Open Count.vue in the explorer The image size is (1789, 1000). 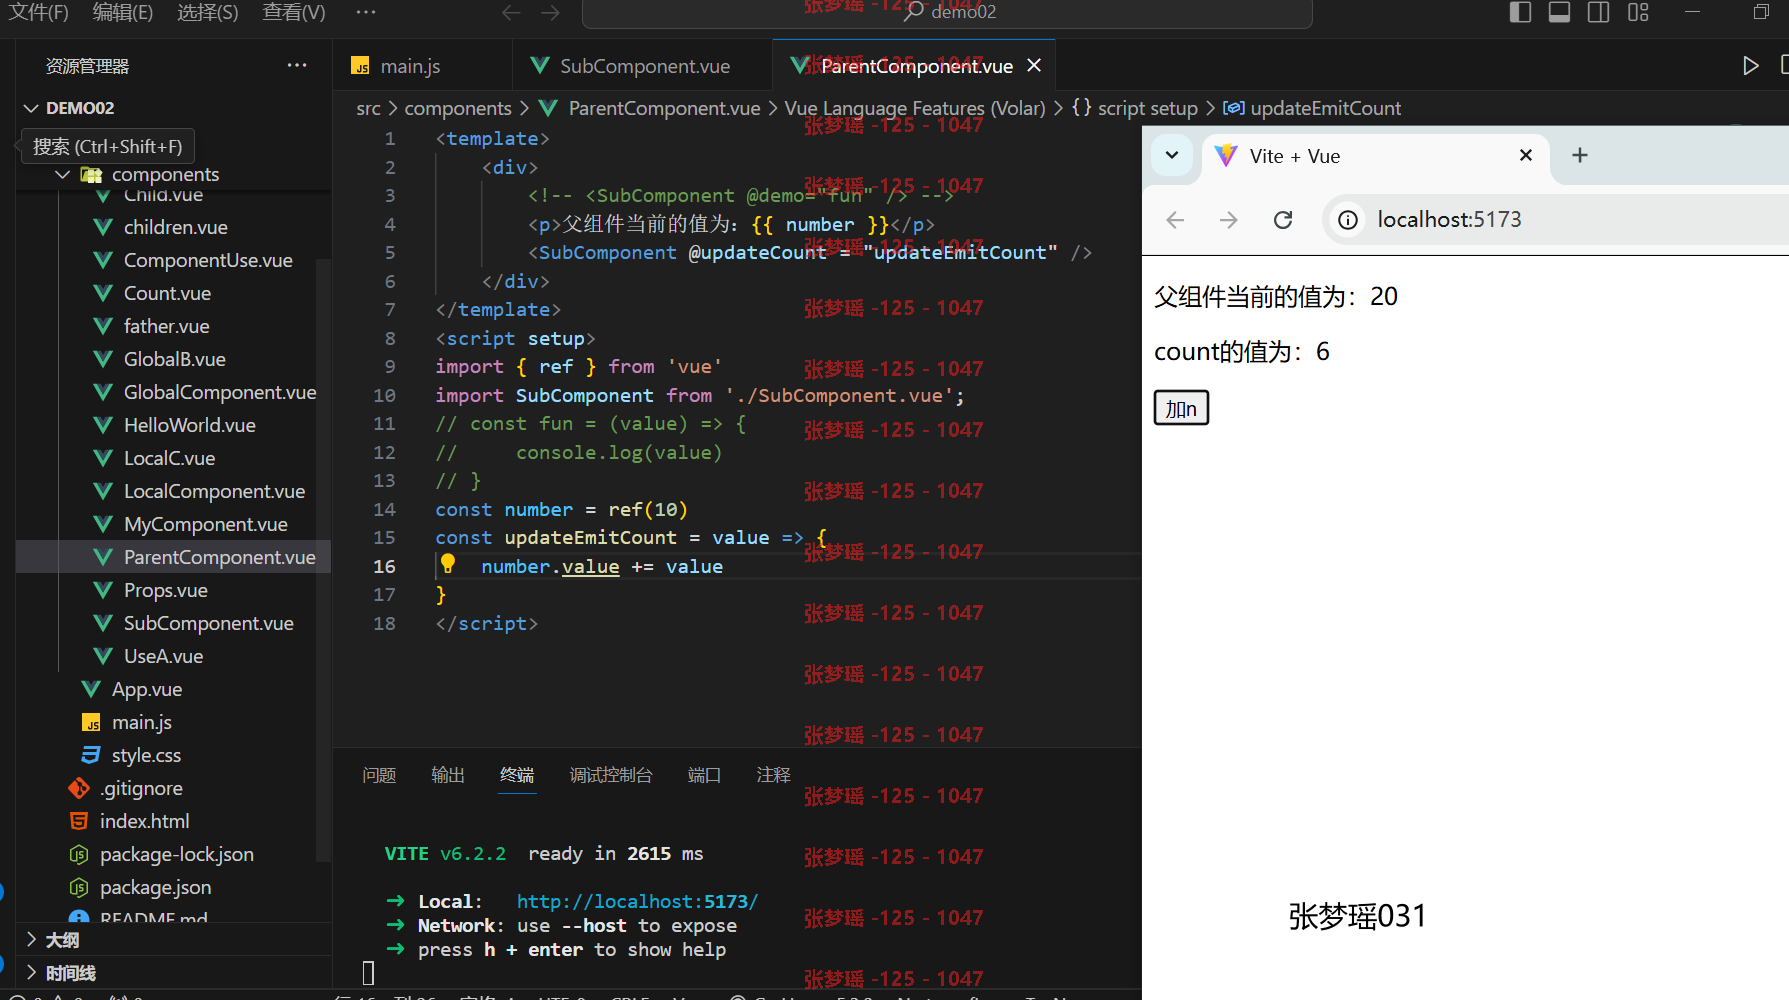[x=167, y=293]
